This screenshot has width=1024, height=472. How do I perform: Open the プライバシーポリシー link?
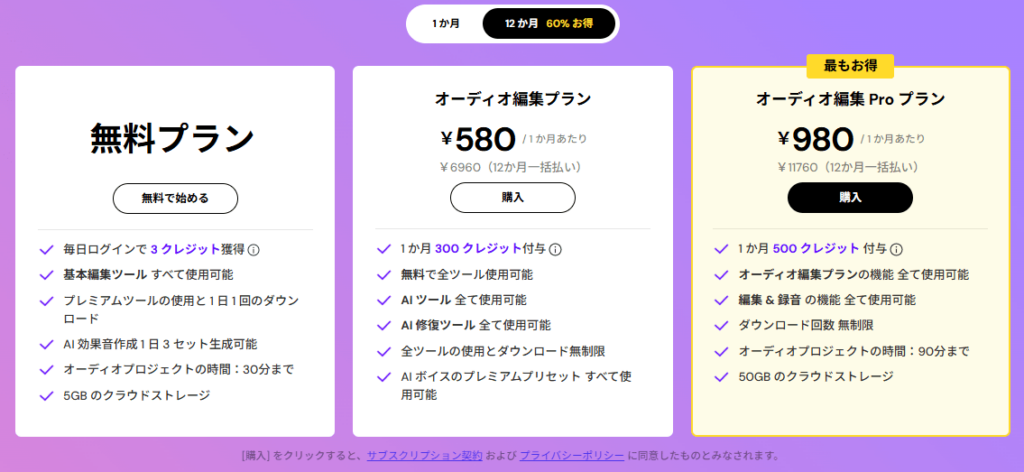coord(572,456)
